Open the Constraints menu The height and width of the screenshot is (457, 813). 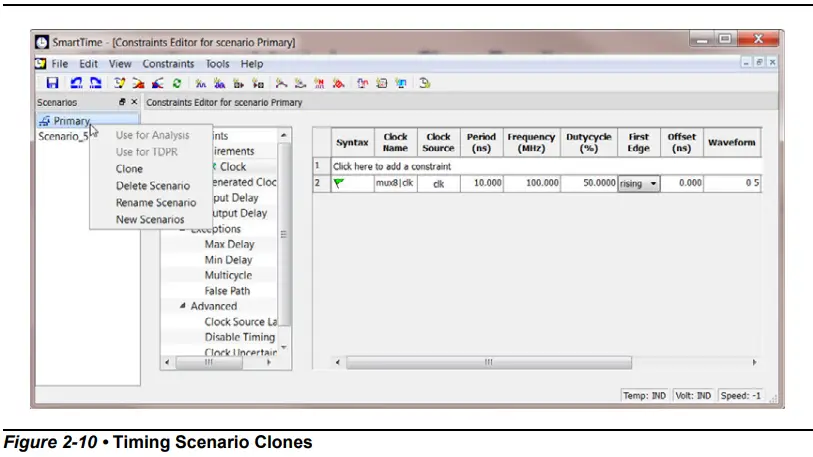click(x=168, y=64)
